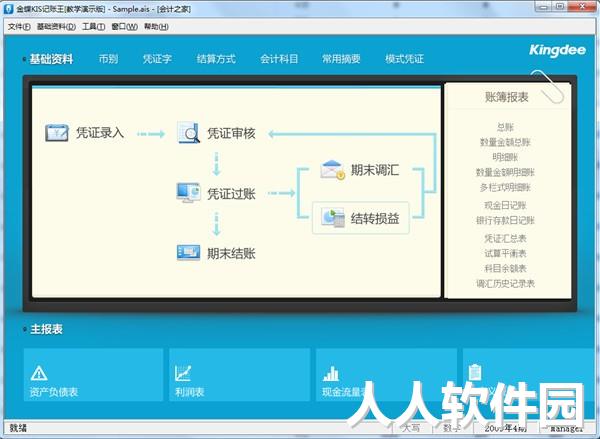The width and height of the screenshot is (600, 439).
Task: Click the 期末调汇 envelope icon
Action: [x=333, y=170]
